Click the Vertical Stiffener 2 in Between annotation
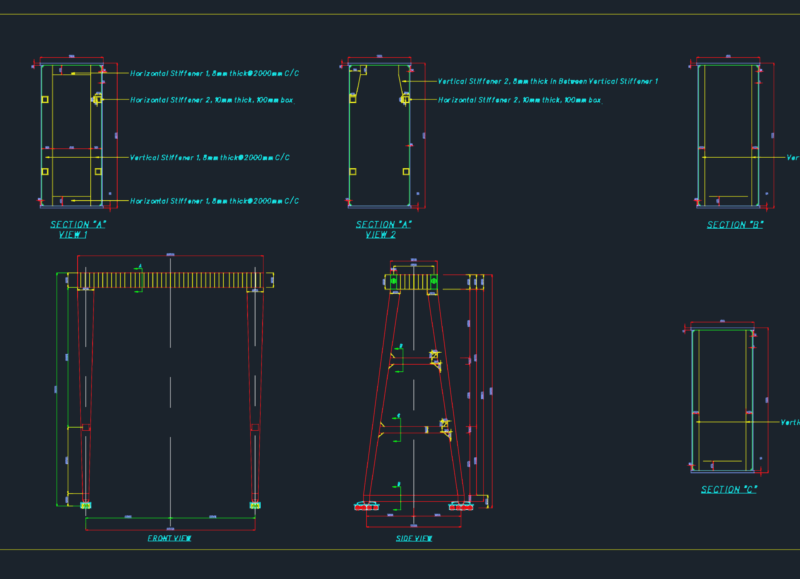 [548, 81]
